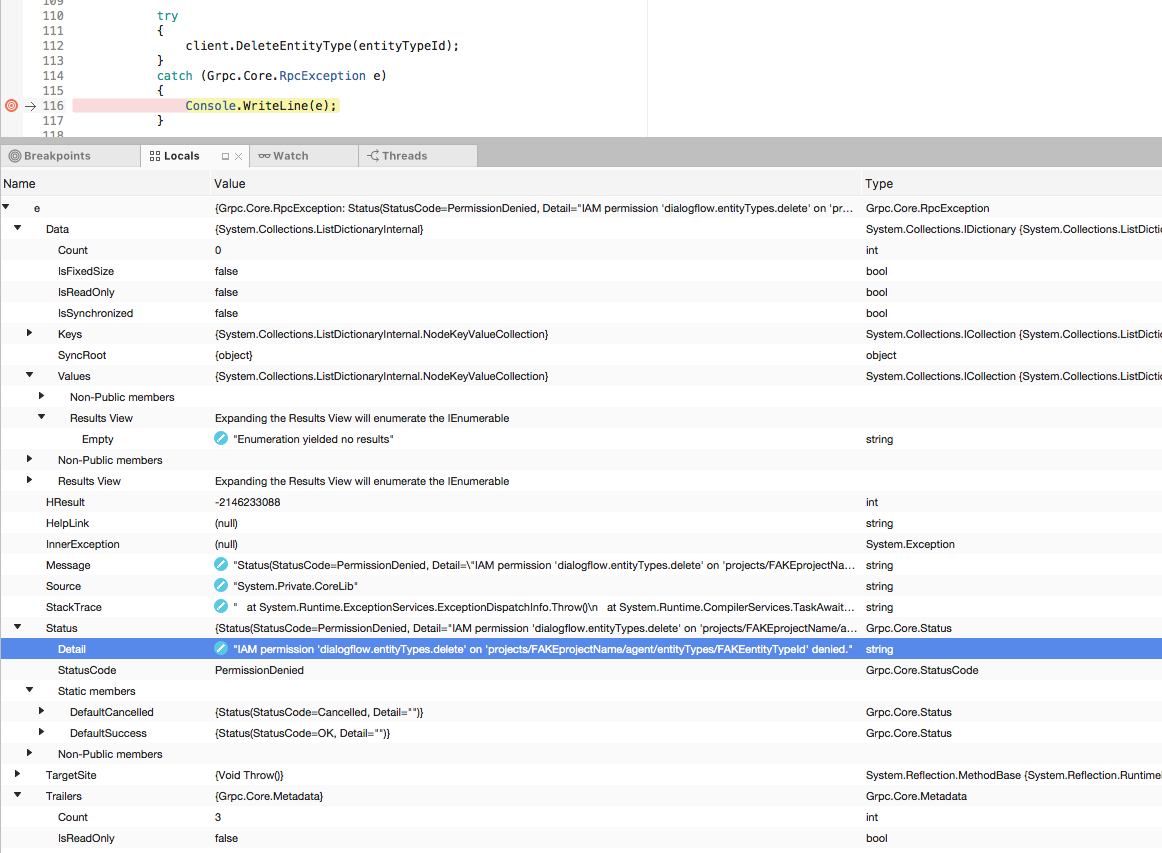Collapse the Data node under e

[x=17, y=228]
